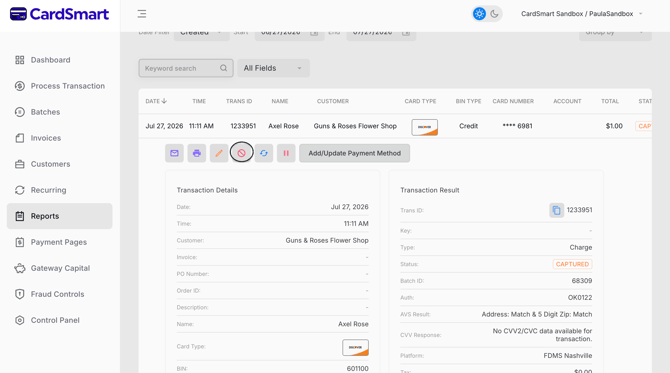
Task: Click the Discover card logo in row
Action: click(424, 127)
